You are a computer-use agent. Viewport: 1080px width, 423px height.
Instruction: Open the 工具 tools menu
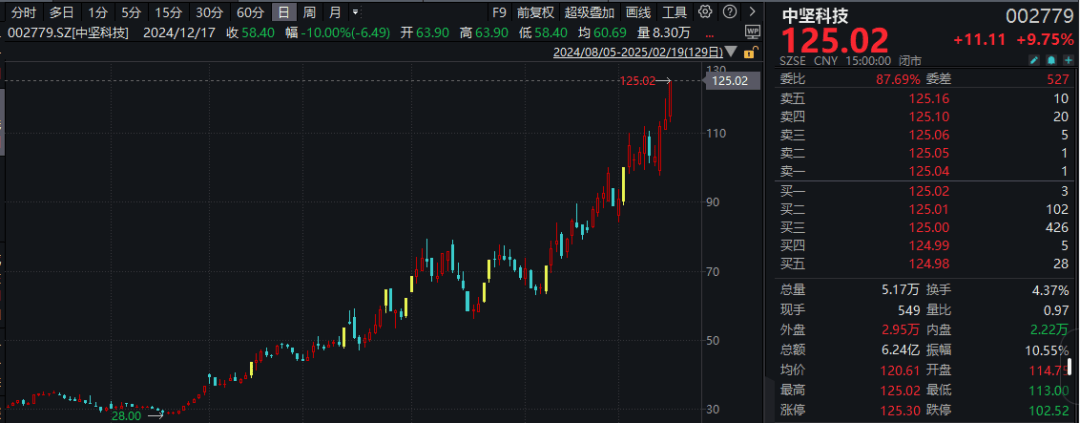tap(674, 12)
